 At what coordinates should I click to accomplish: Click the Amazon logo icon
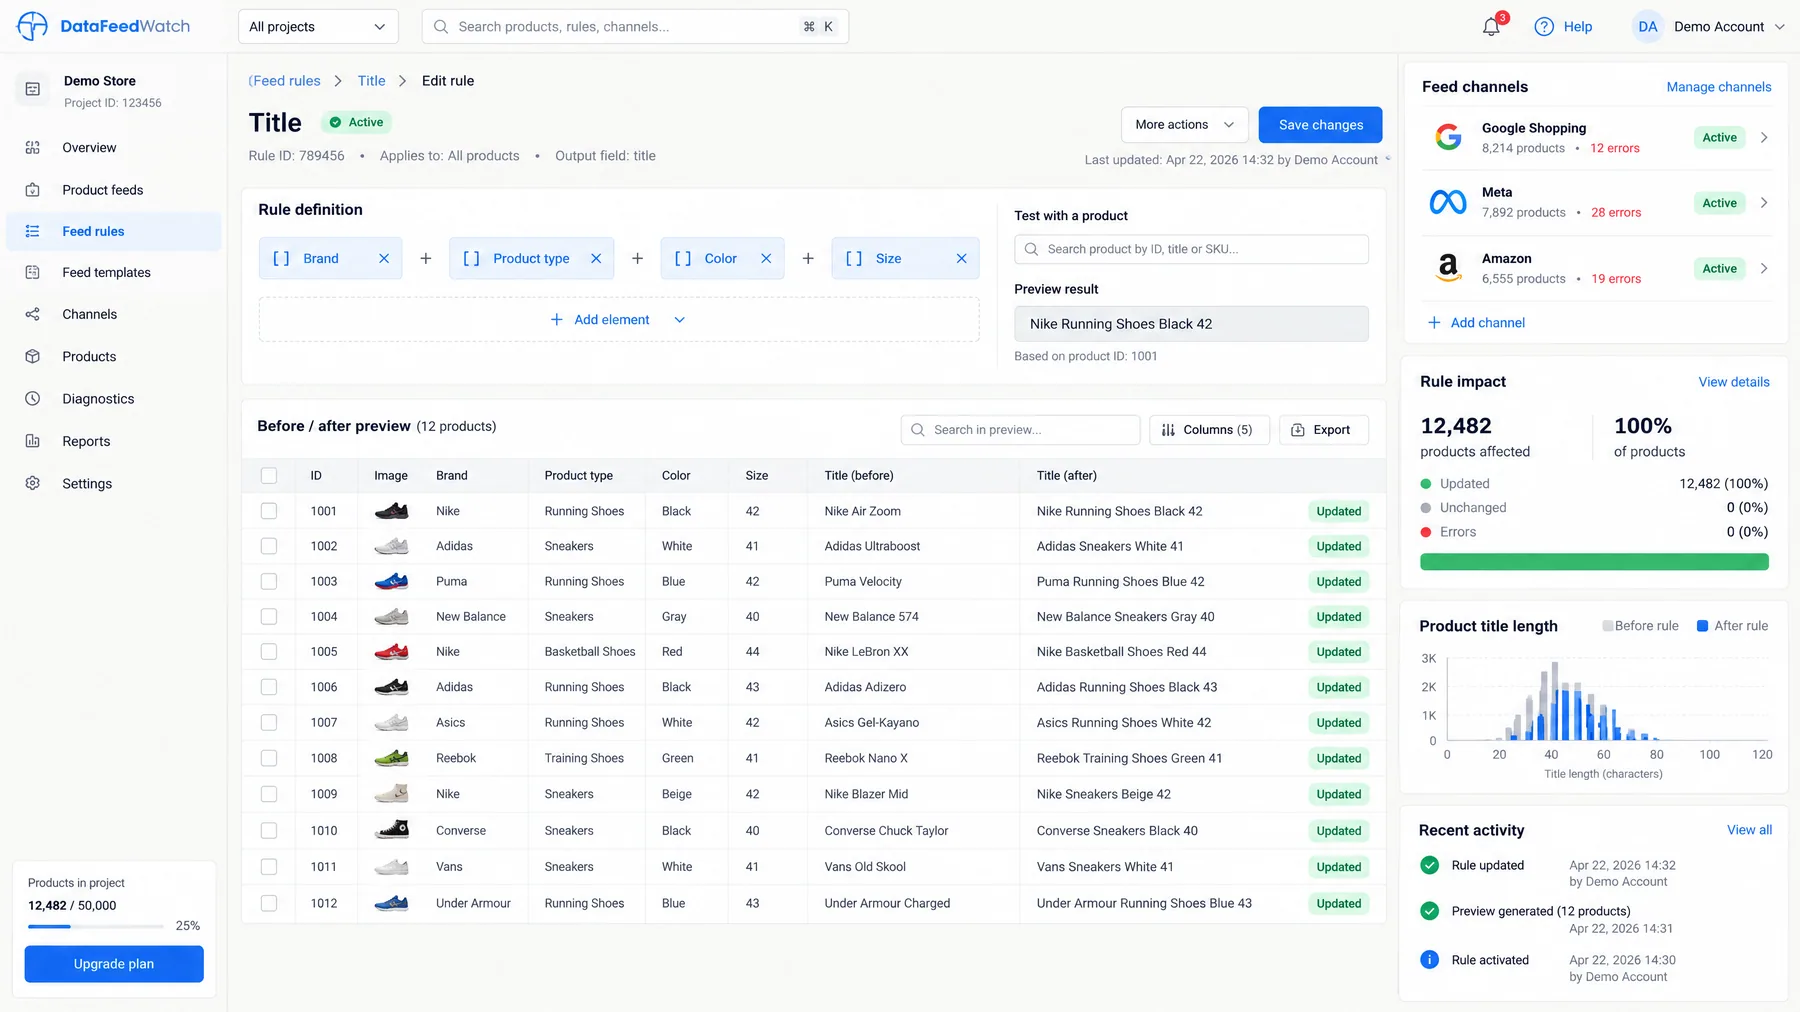pos(1448,268)
